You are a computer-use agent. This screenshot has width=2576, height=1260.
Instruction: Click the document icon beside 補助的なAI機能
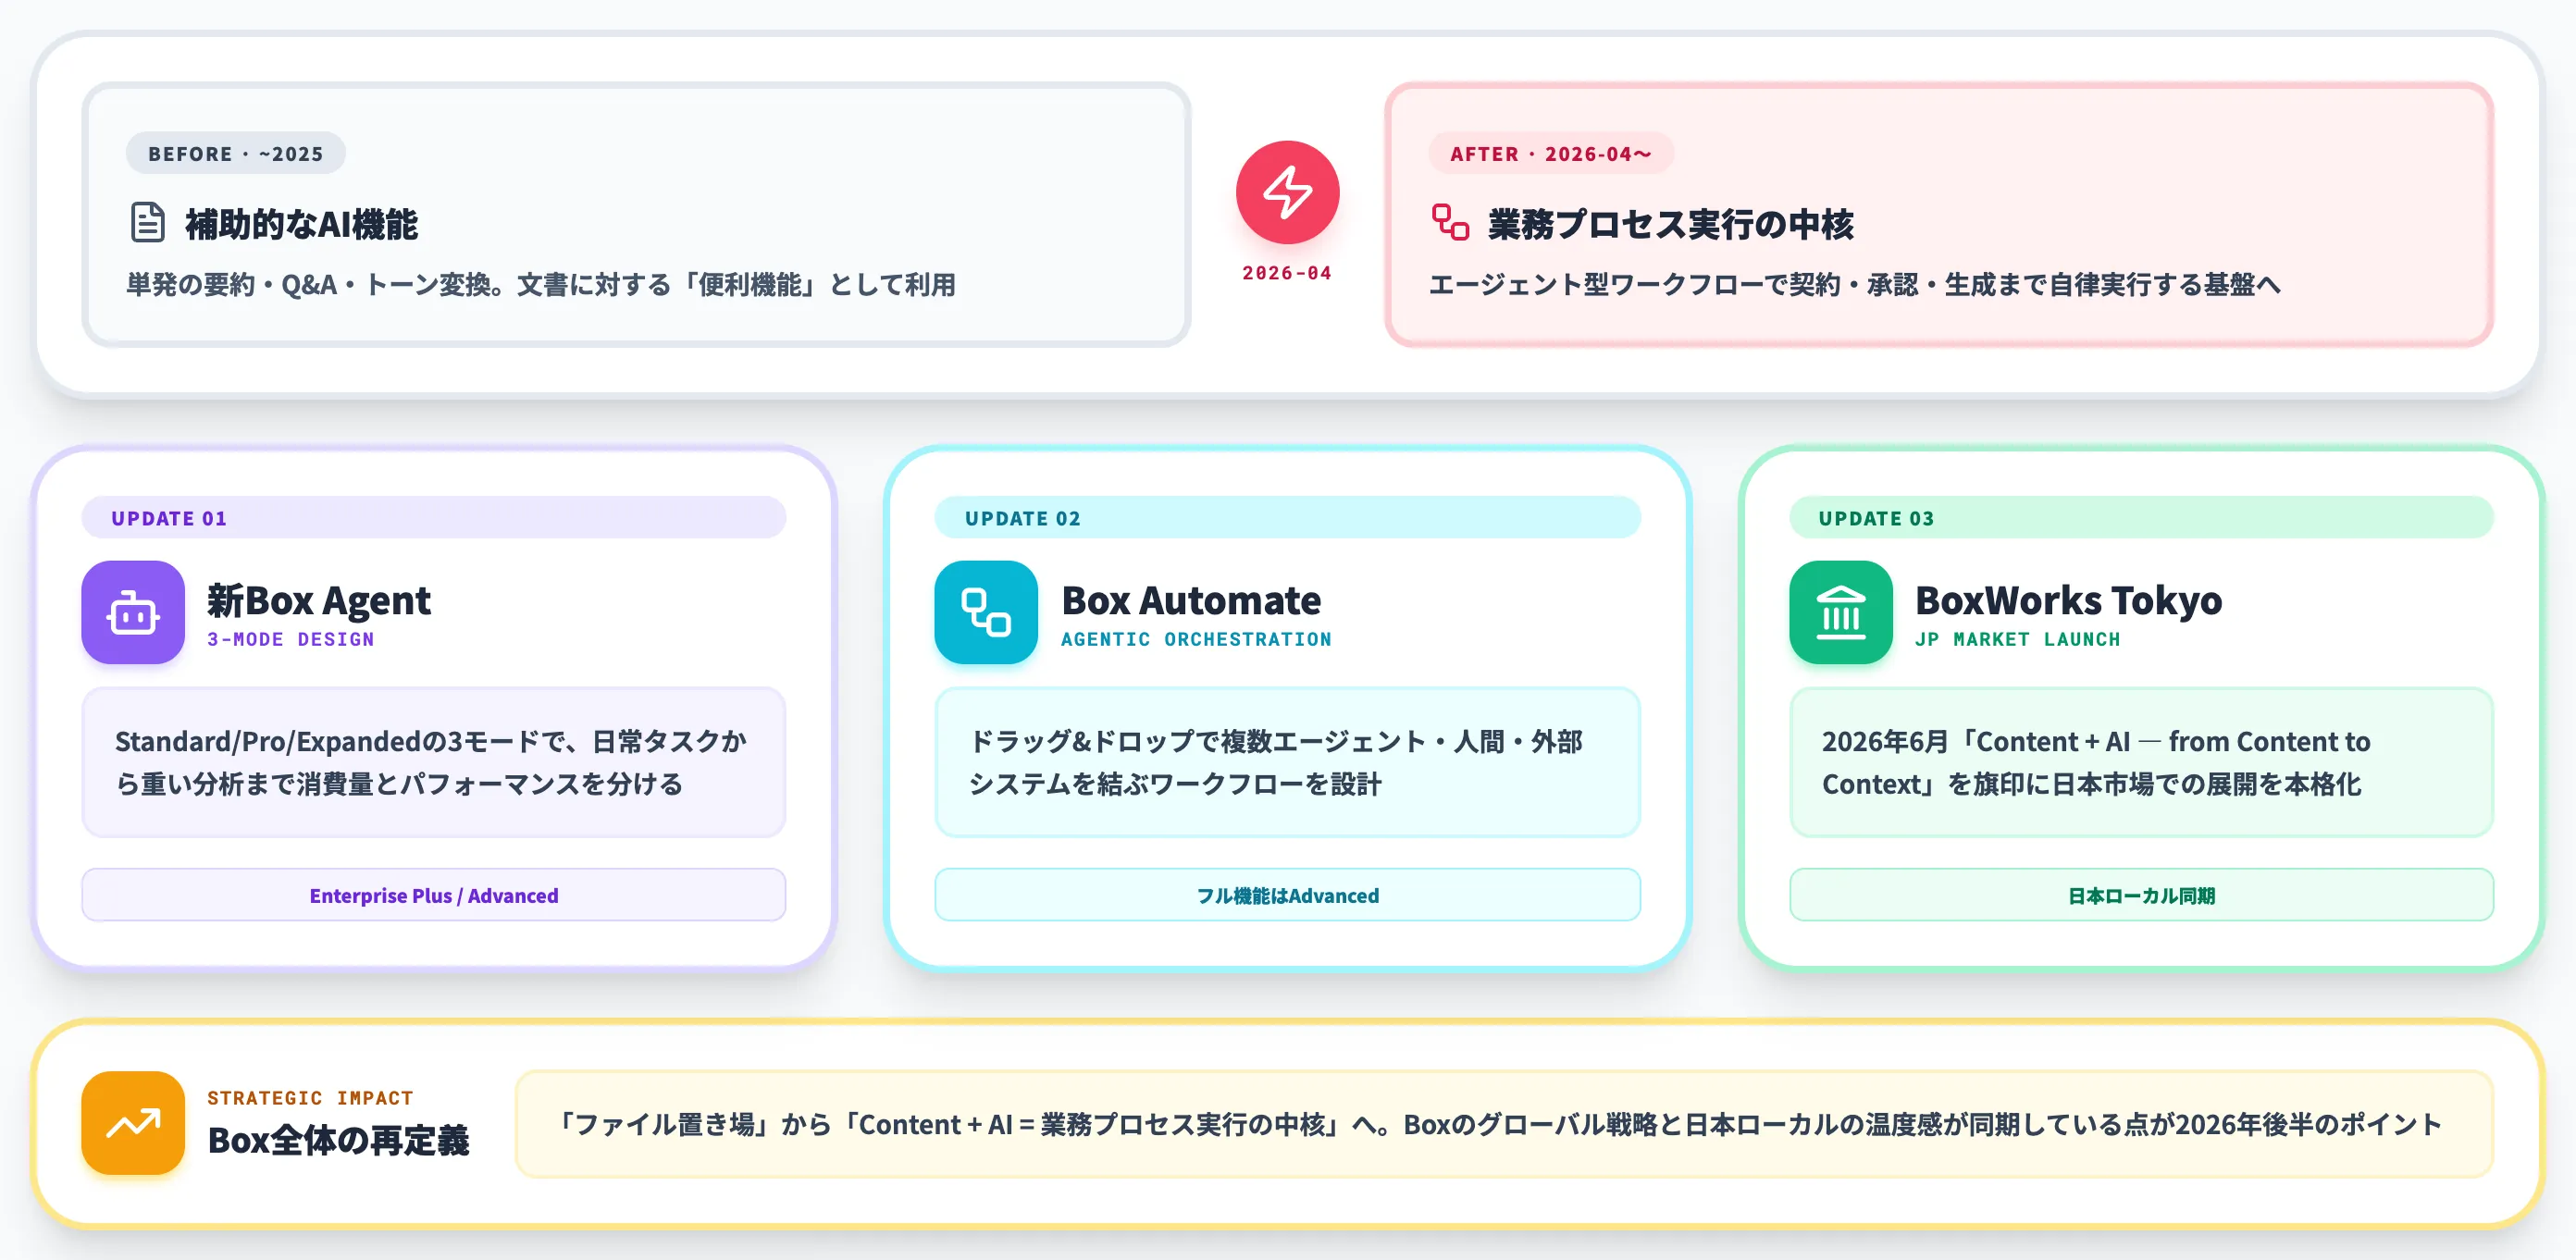148,222
